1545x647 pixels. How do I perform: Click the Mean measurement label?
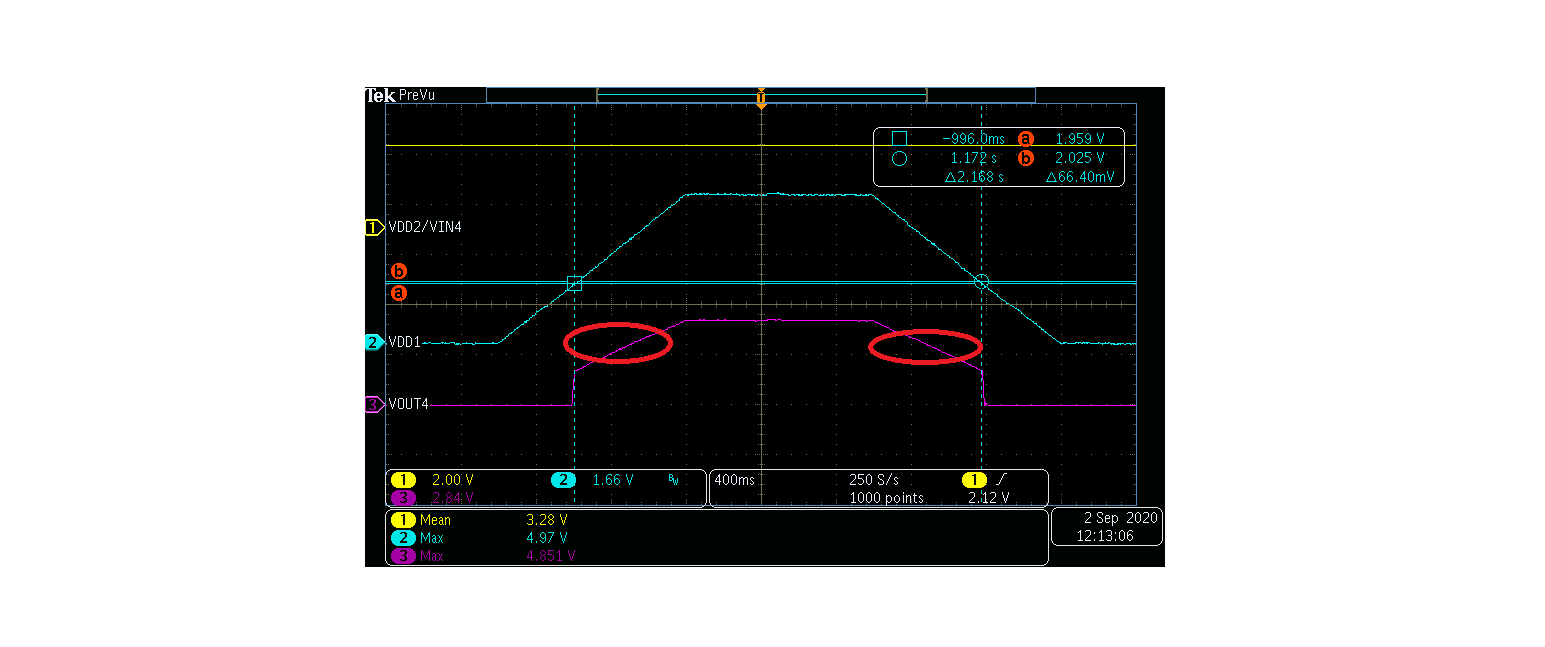point(435,520)
